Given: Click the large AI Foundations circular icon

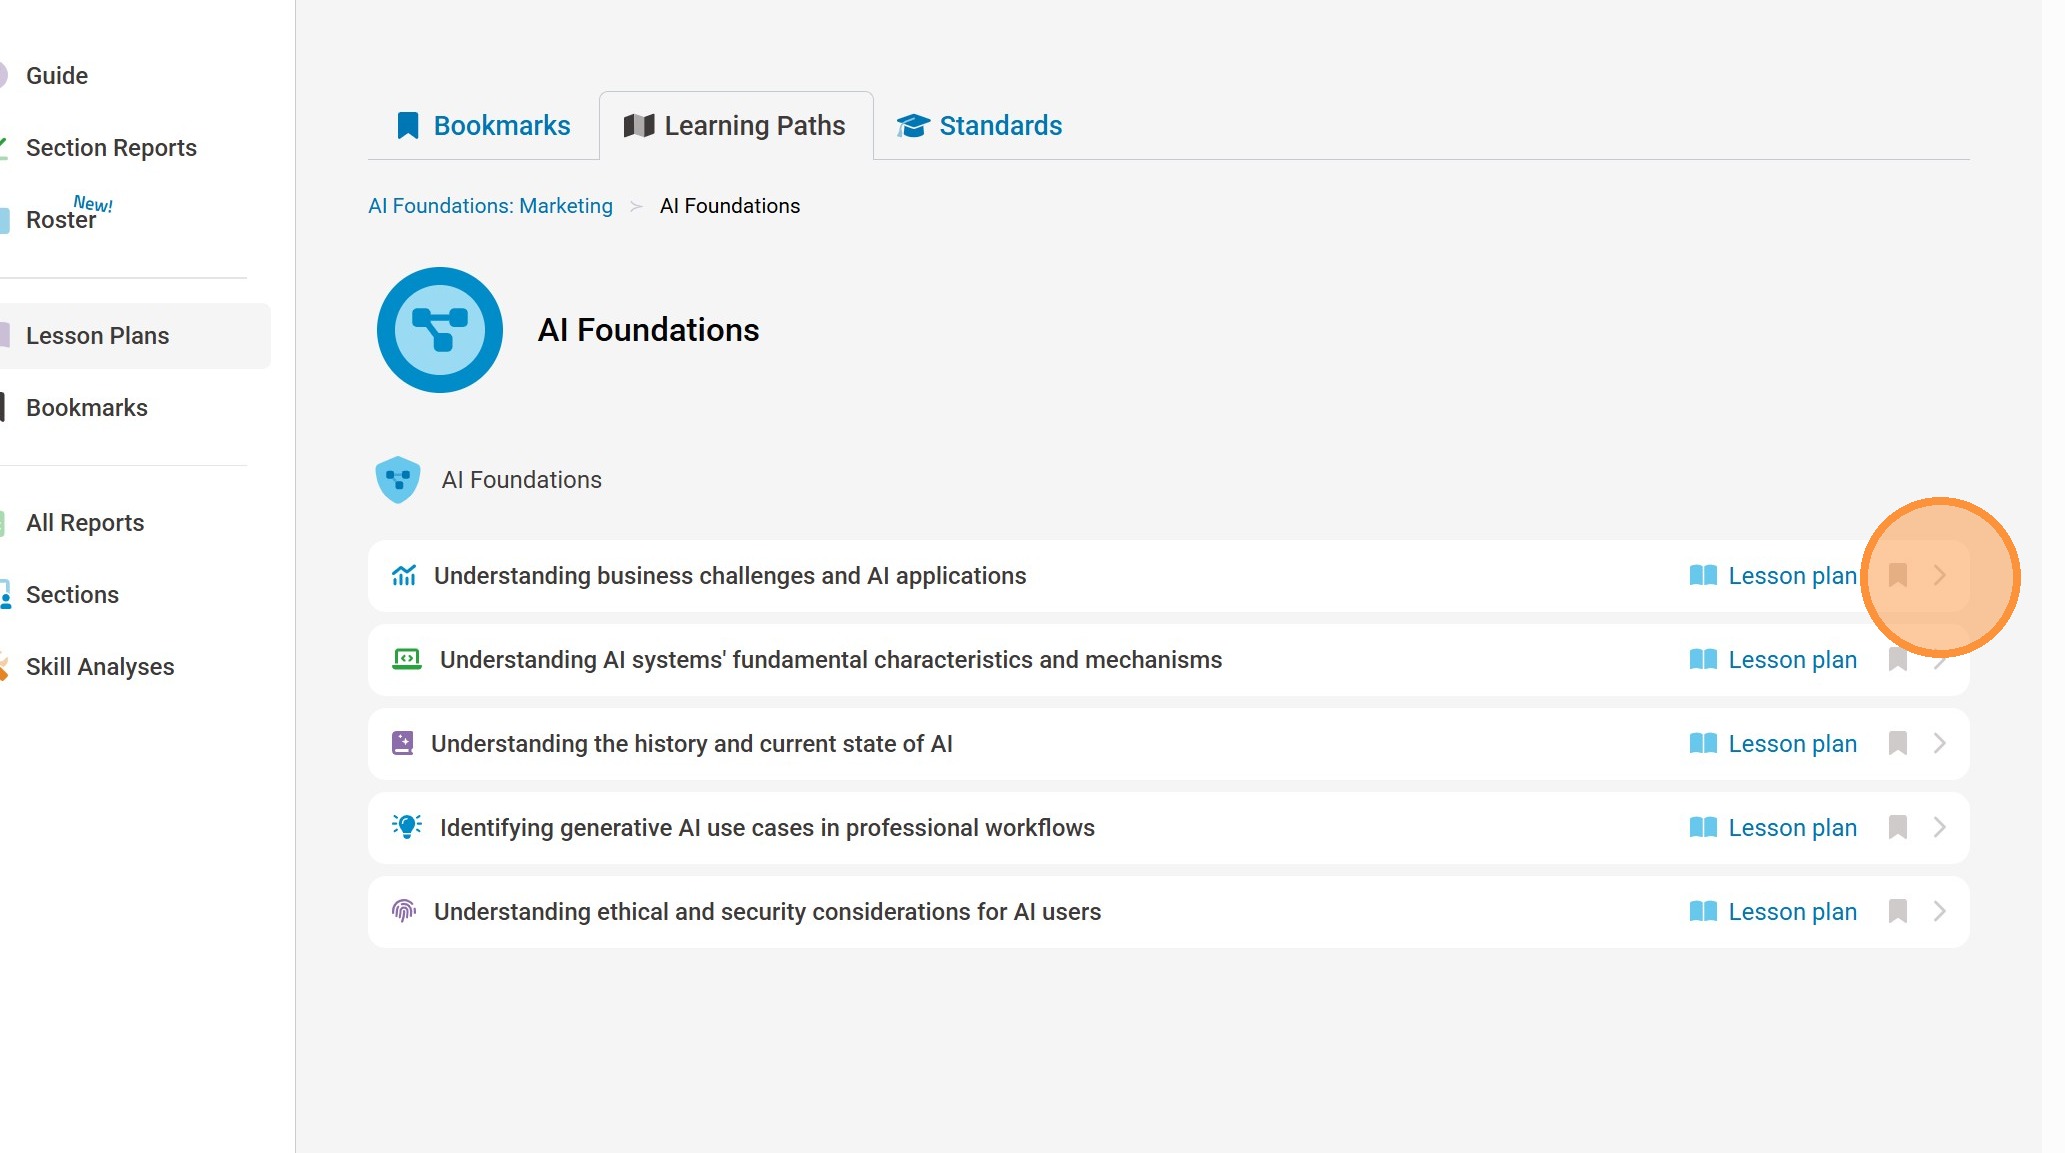Looking at the screenshot, I should pos(439,330).
